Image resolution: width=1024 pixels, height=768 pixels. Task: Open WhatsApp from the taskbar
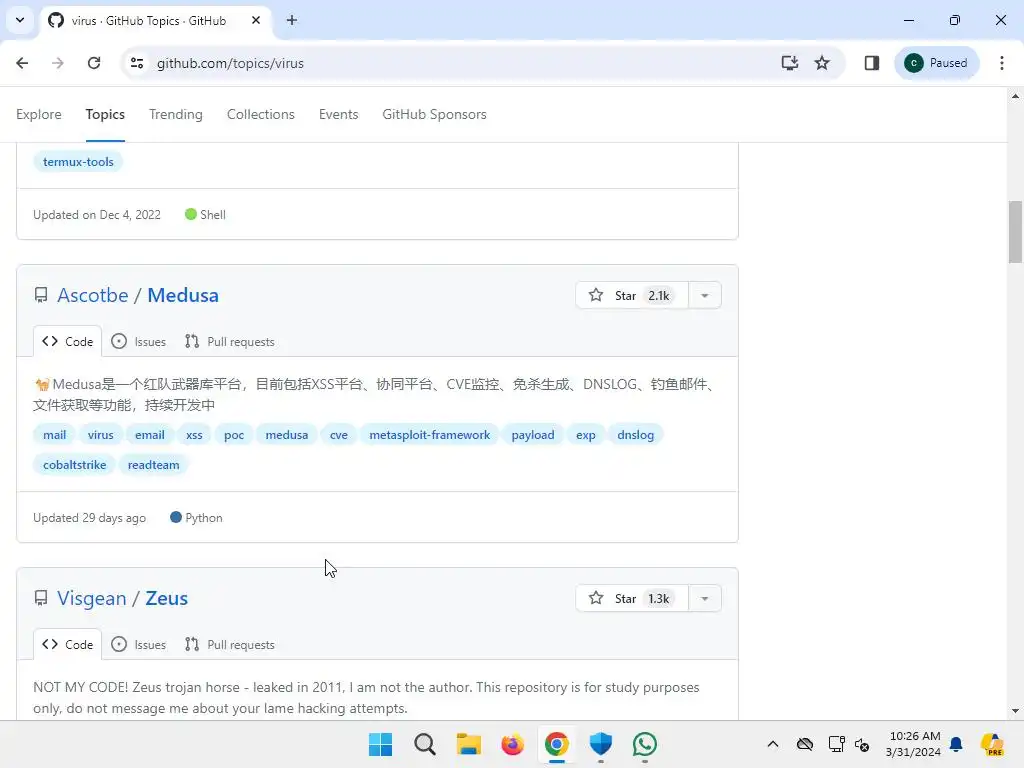click(645, 744)
